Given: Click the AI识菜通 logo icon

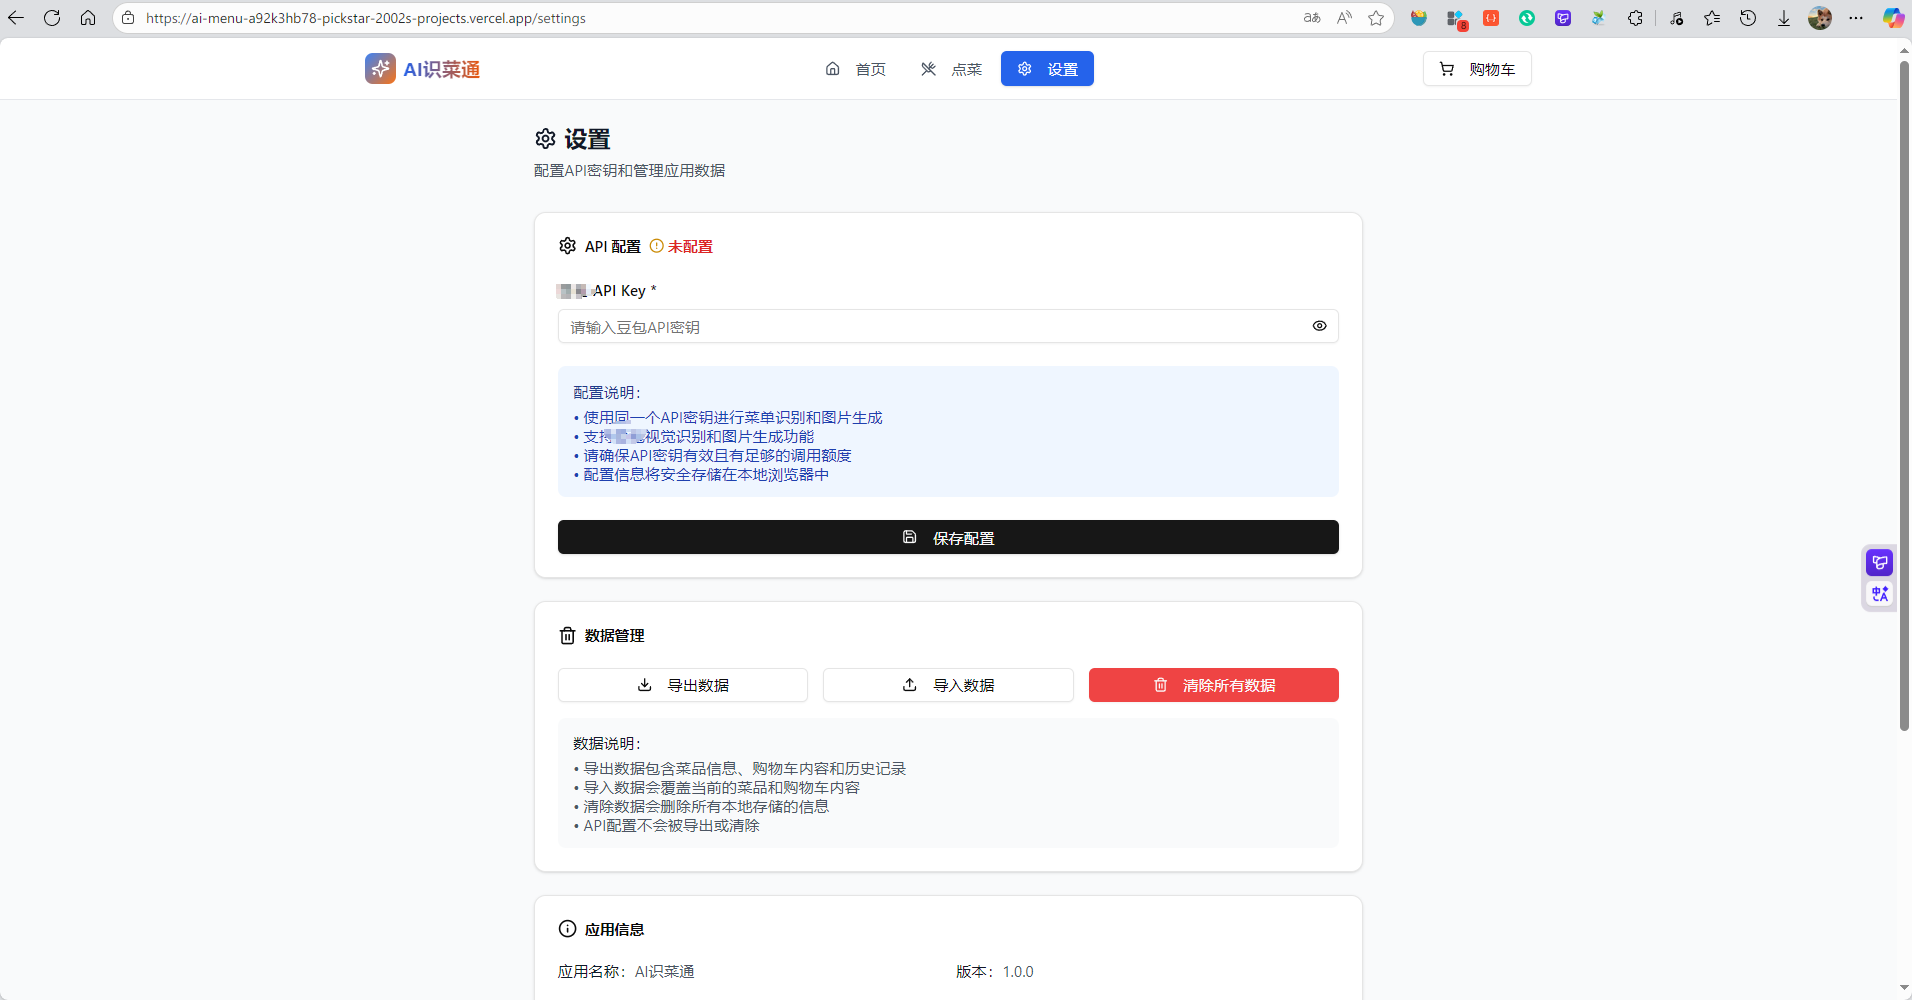Looking at the screenshot, I should pyautogui.click(x=380, y=68).
